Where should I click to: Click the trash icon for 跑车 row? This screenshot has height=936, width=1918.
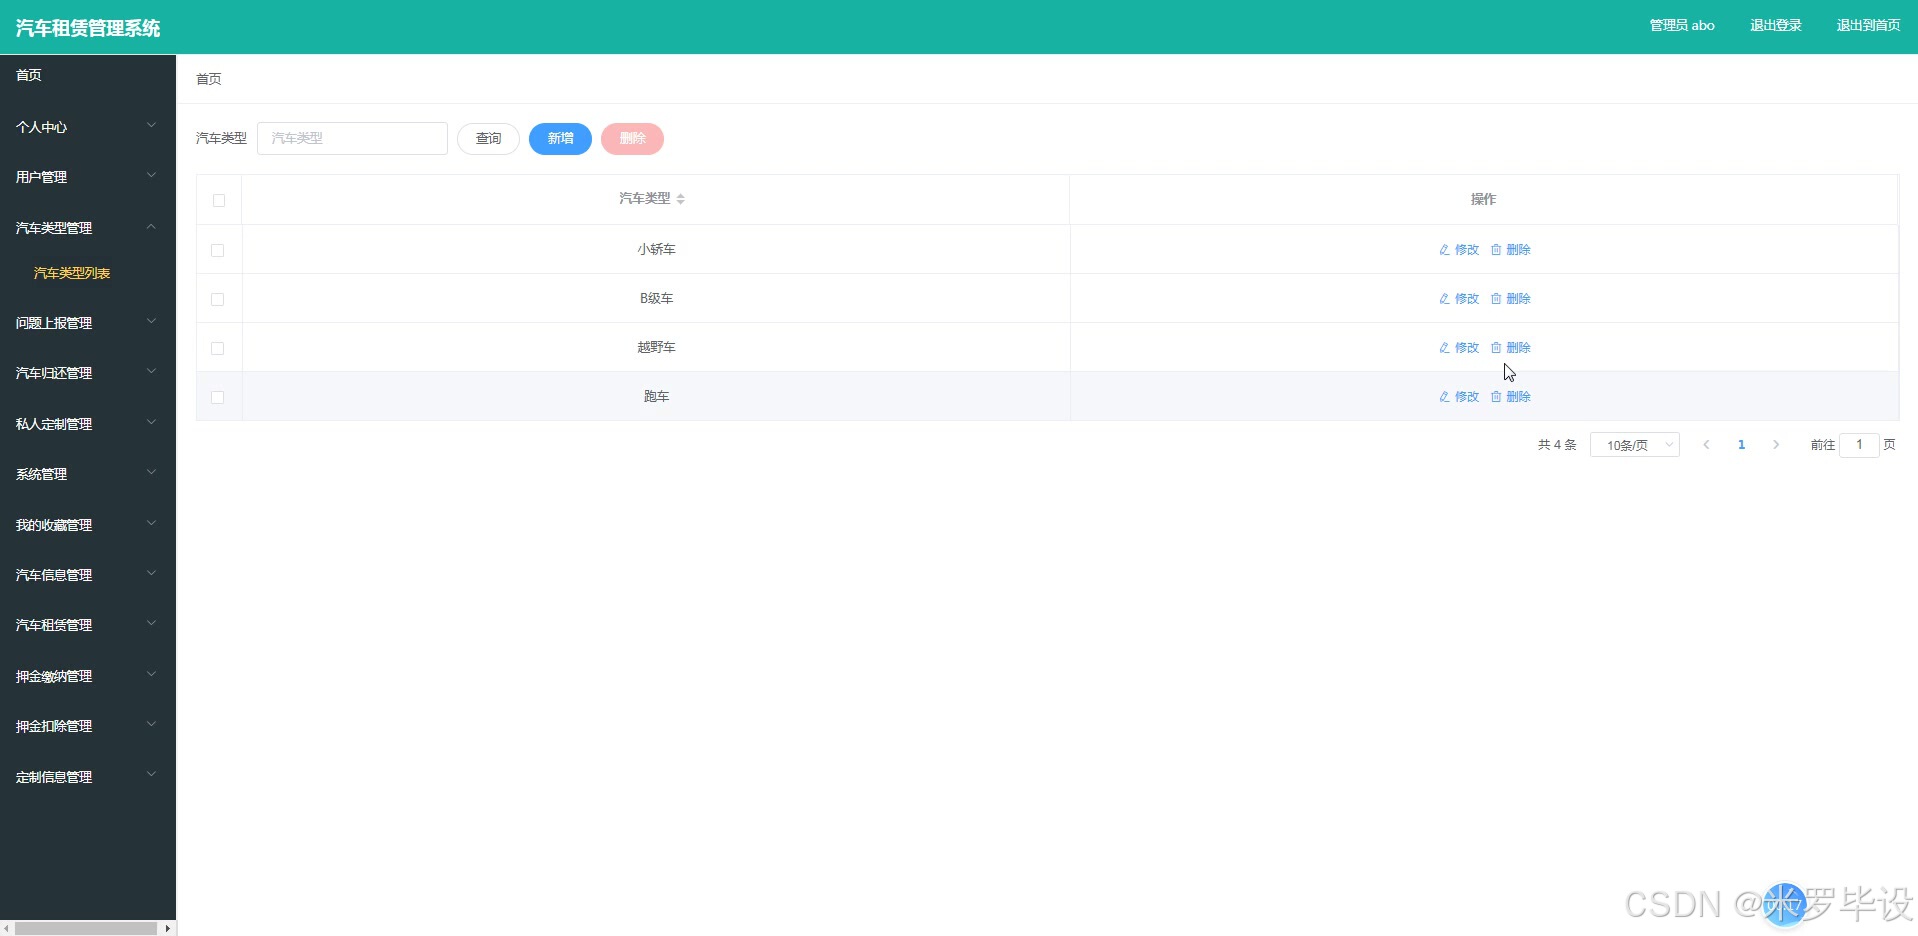click(1496, 397)
